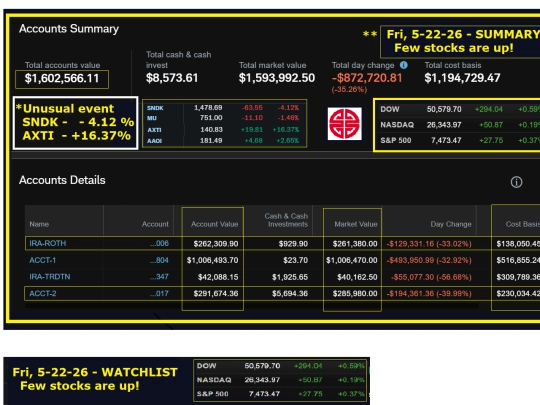Click total day change -$872,720.81
This screenshot has height=405, width=540.
pos(367,78)
